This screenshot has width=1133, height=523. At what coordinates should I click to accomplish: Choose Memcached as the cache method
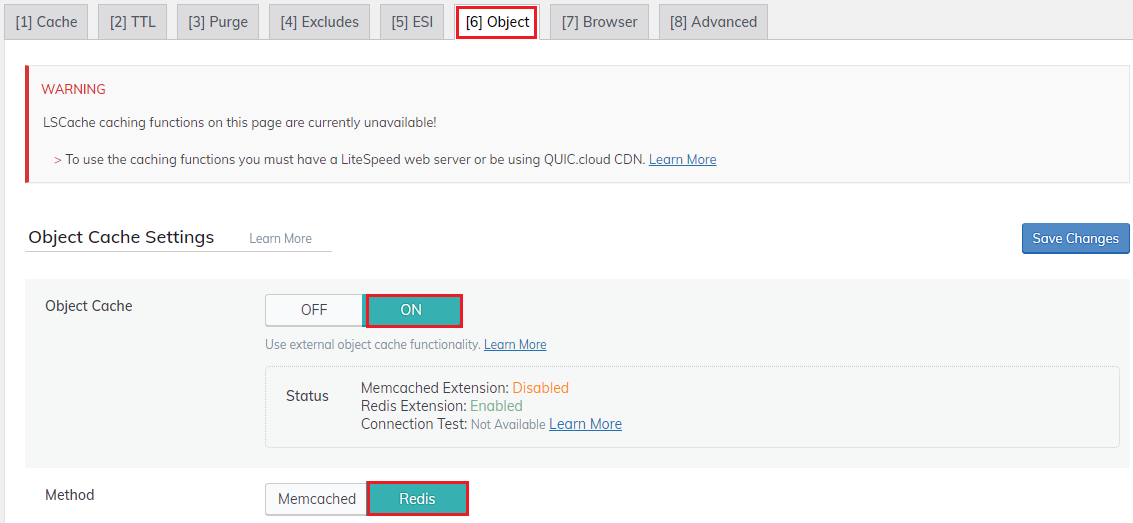pyautogui.click(x=316, y=499)
